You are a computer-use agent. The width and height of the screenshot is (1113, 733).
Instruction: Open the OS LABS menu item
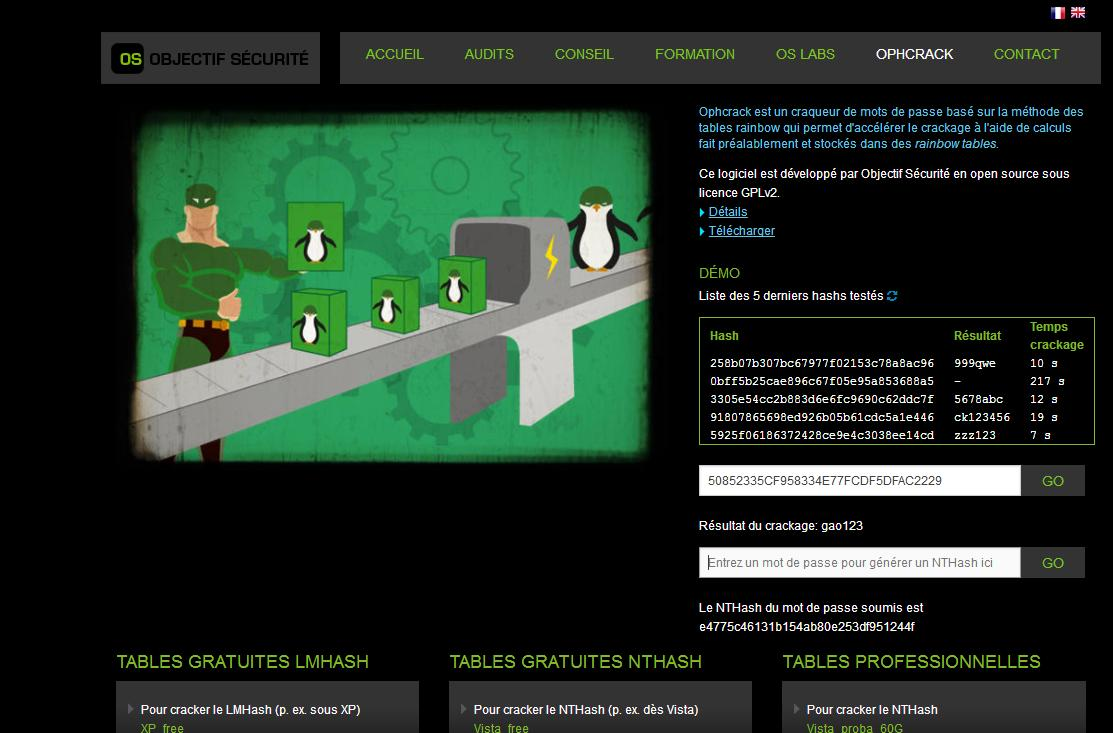pos(805,54)
